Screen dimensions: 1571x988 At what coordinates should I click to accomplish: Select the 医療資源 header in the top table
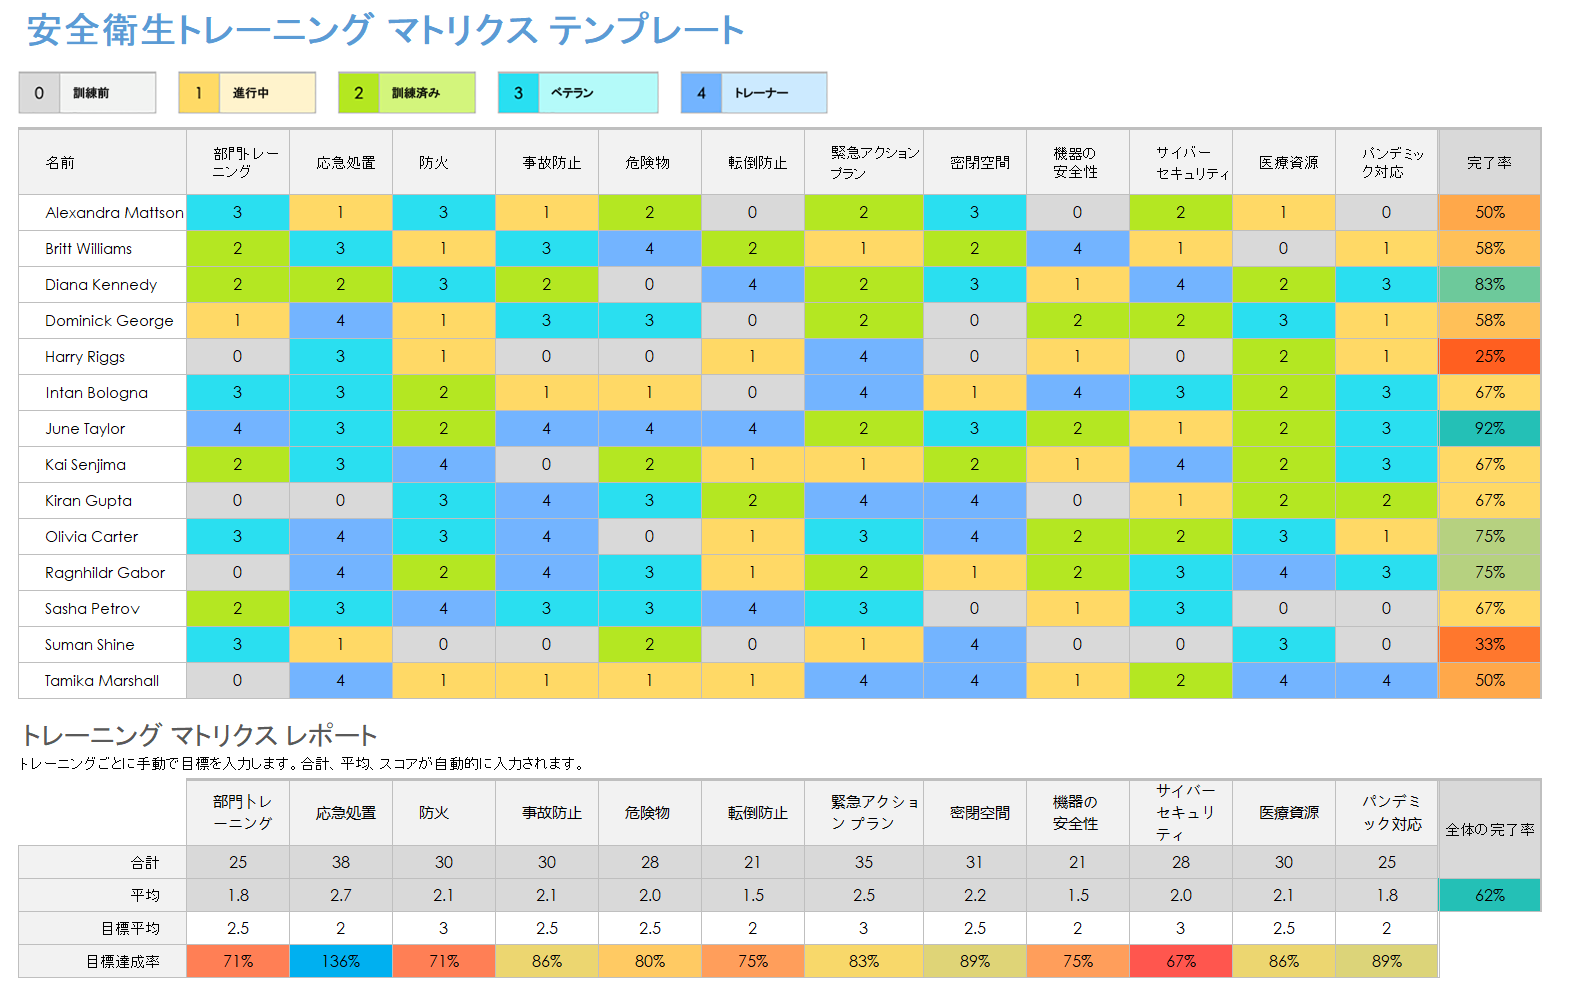click(x=1284, y=162)
